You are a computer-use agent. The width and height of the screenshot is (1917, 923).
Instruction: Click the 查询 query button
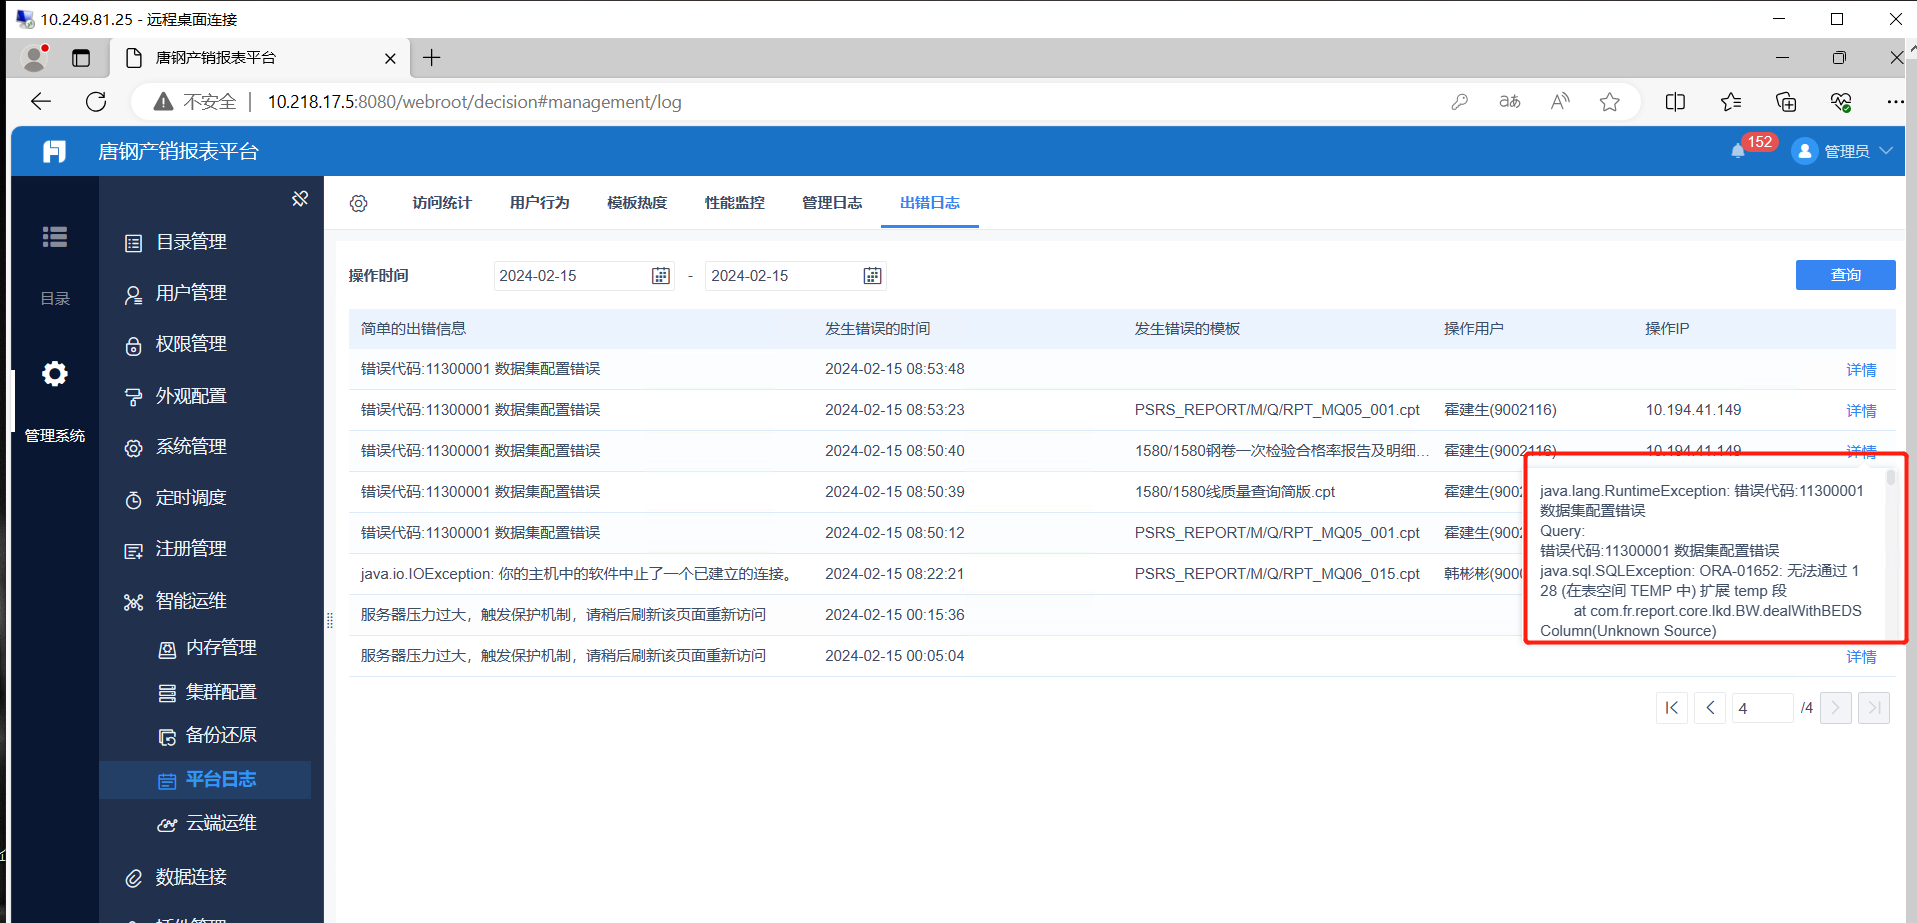[1845, 275]
